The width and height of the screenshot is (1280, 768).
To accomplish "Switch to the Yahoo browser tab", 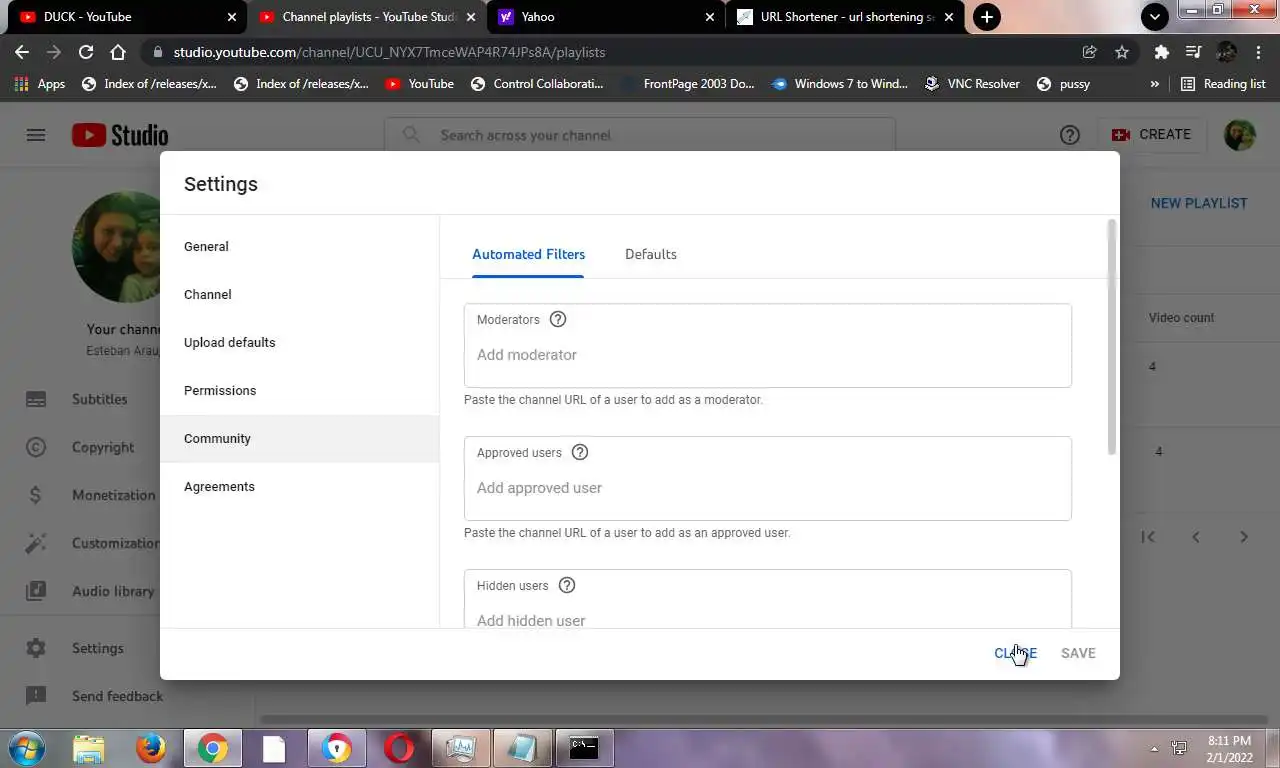I will point(606,17).
